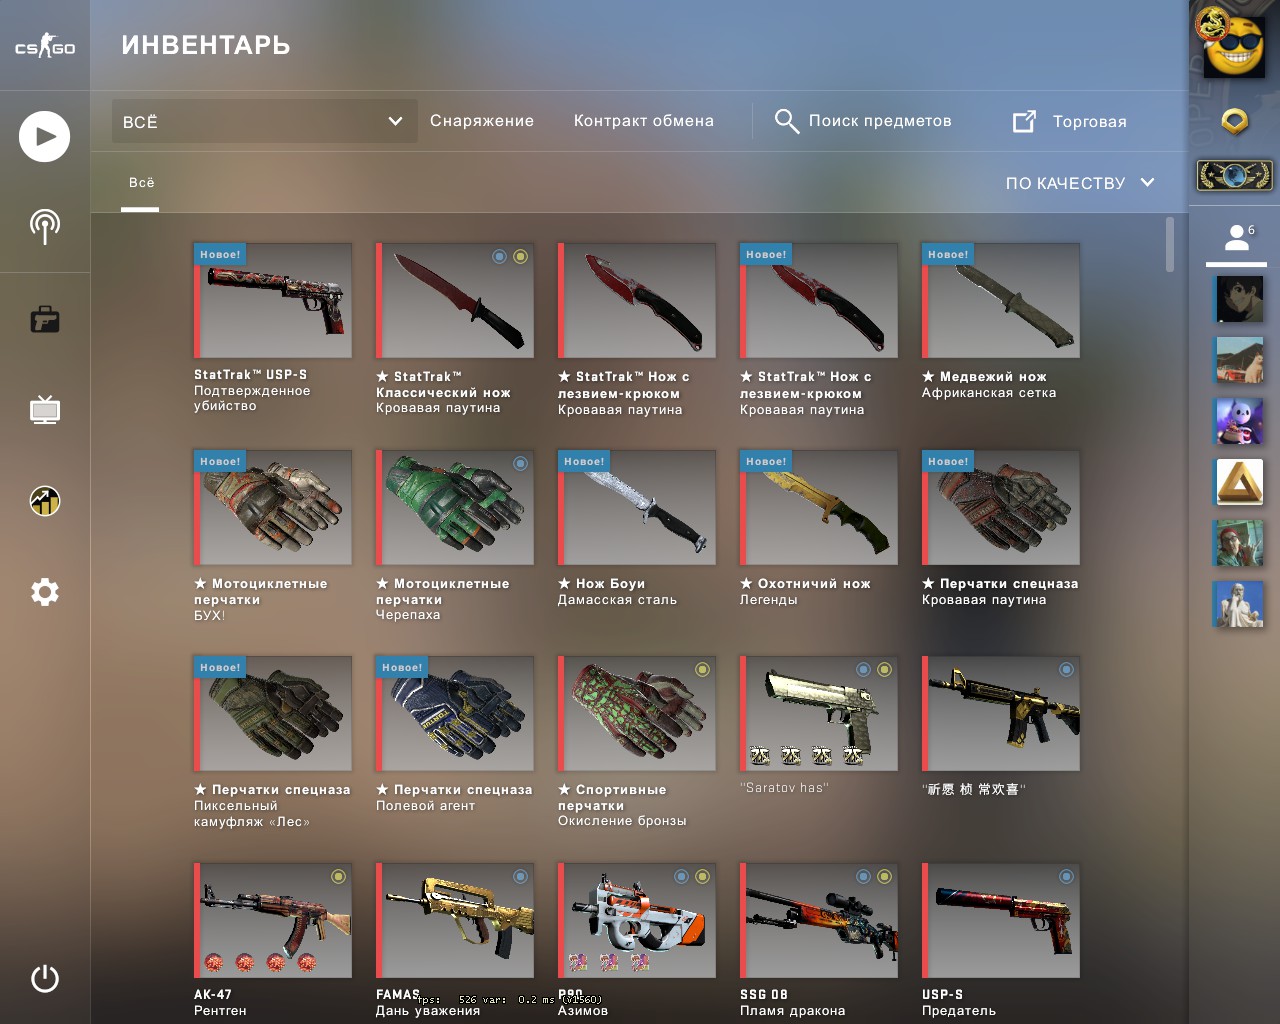Click the inventory vertical scrollbar
Viewport: 1280px width, 1024px height.
click(x=1170, y=245)
